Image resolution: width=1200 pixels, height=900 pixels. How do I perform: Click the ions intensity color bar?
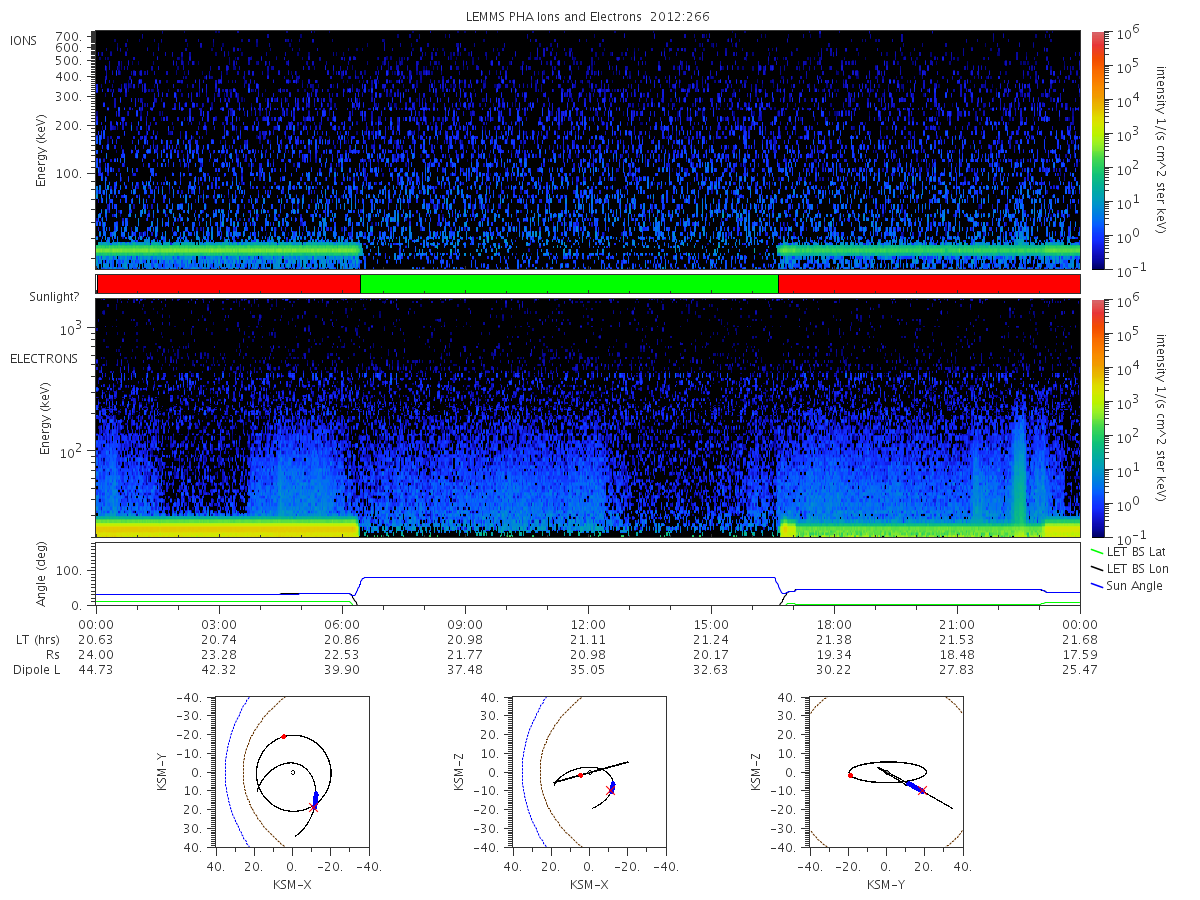(1098, 150)
